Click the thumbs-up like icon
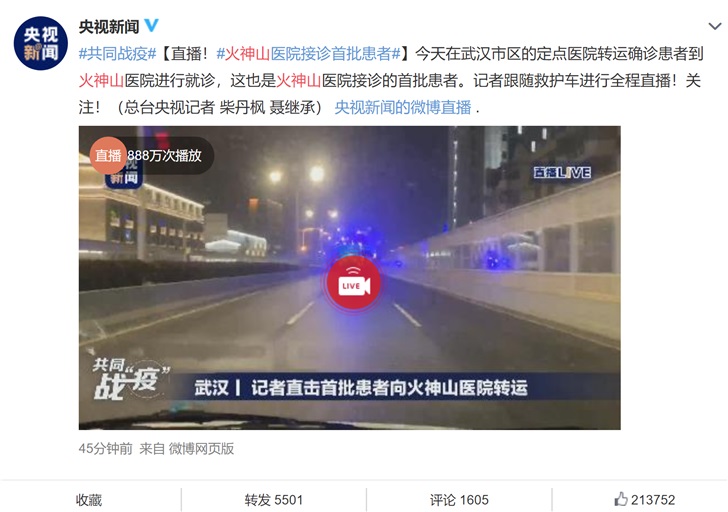This screenshot has width=728, height=512. click(621, 499)
